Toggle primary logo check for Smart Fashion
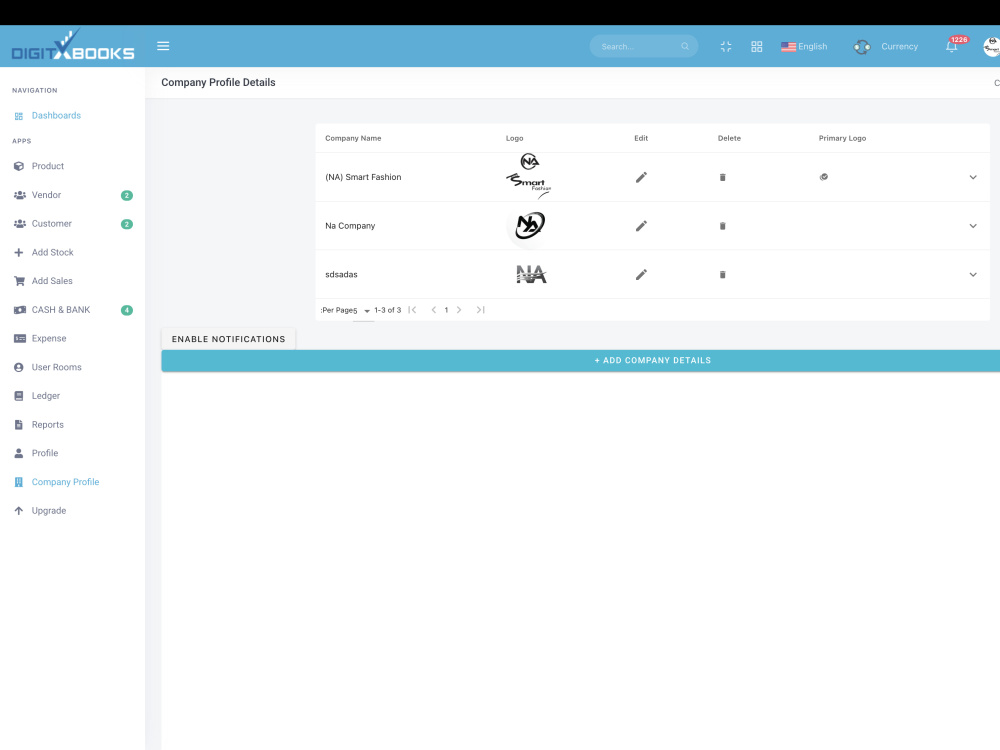The height and width of the screenshot is (750, 1000). pos(824,177)
